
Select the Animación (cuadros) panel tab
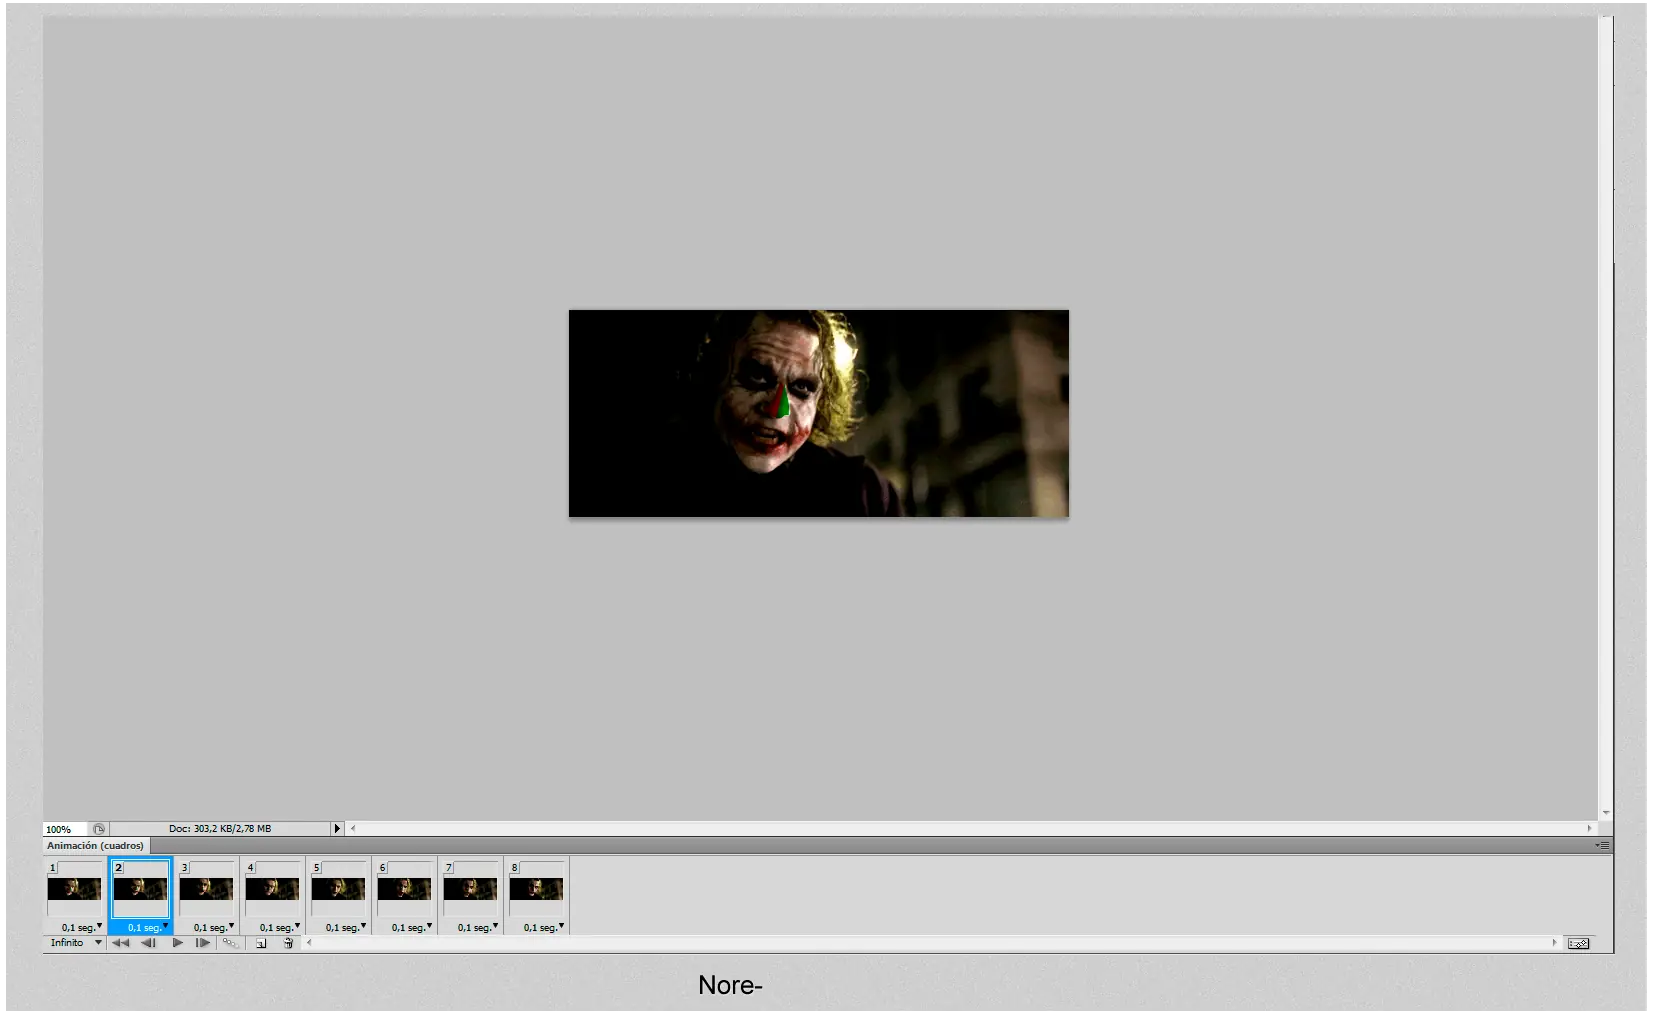point(96,846)
